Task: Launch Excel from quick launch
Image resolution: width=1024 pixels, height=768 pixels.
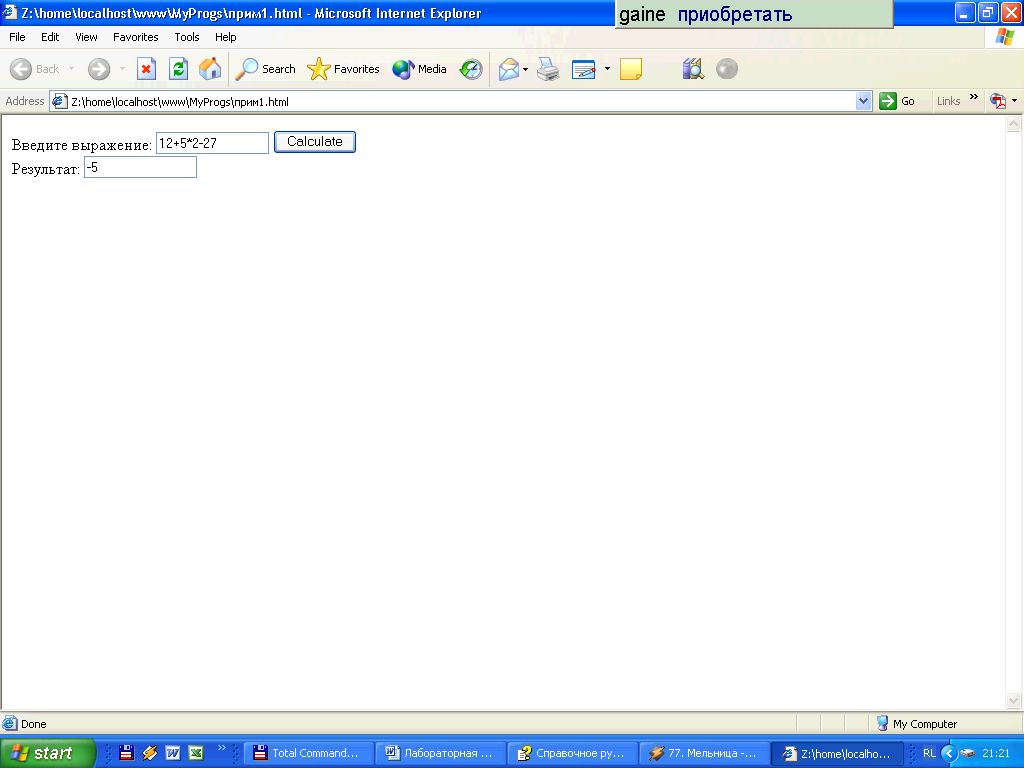Action: pyautogui.click(x=196, y=753)
